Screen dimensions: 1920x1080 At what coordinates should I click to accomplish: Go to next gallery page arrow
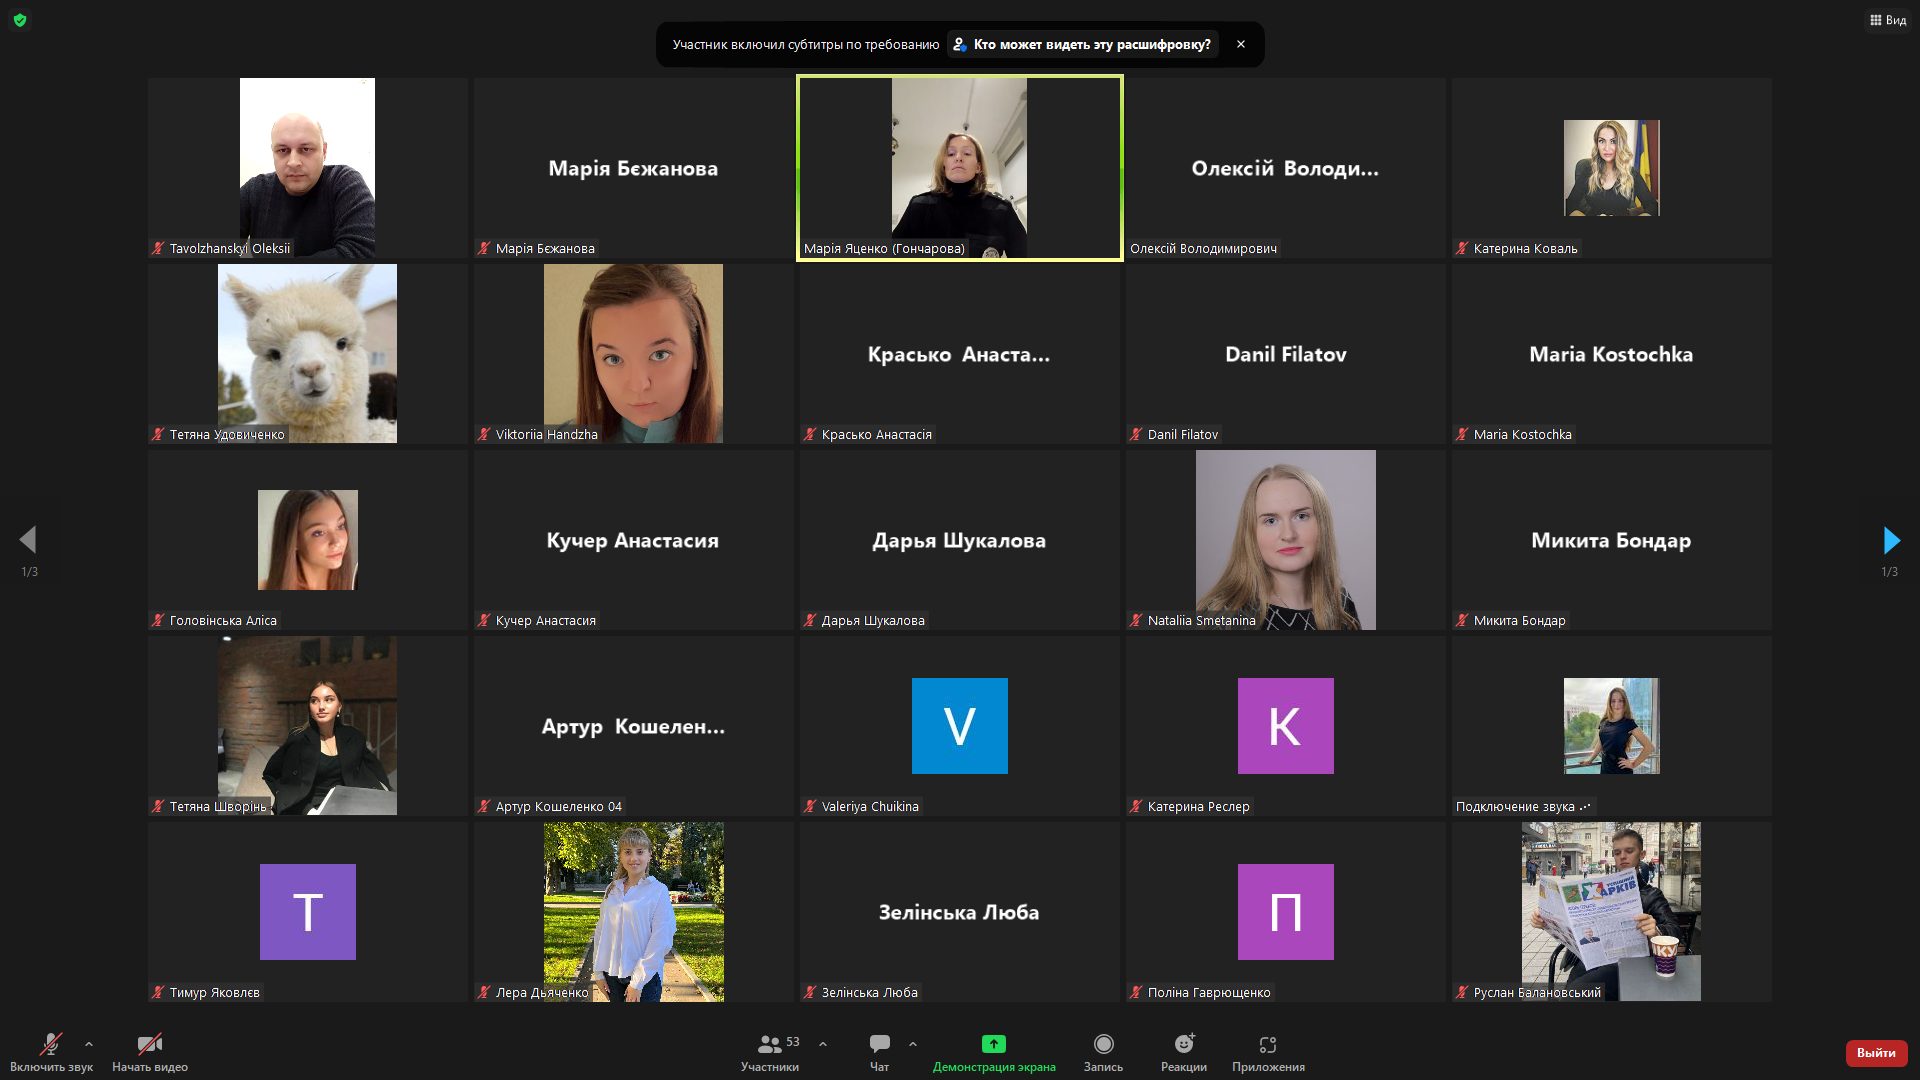tap(1890, 541)
